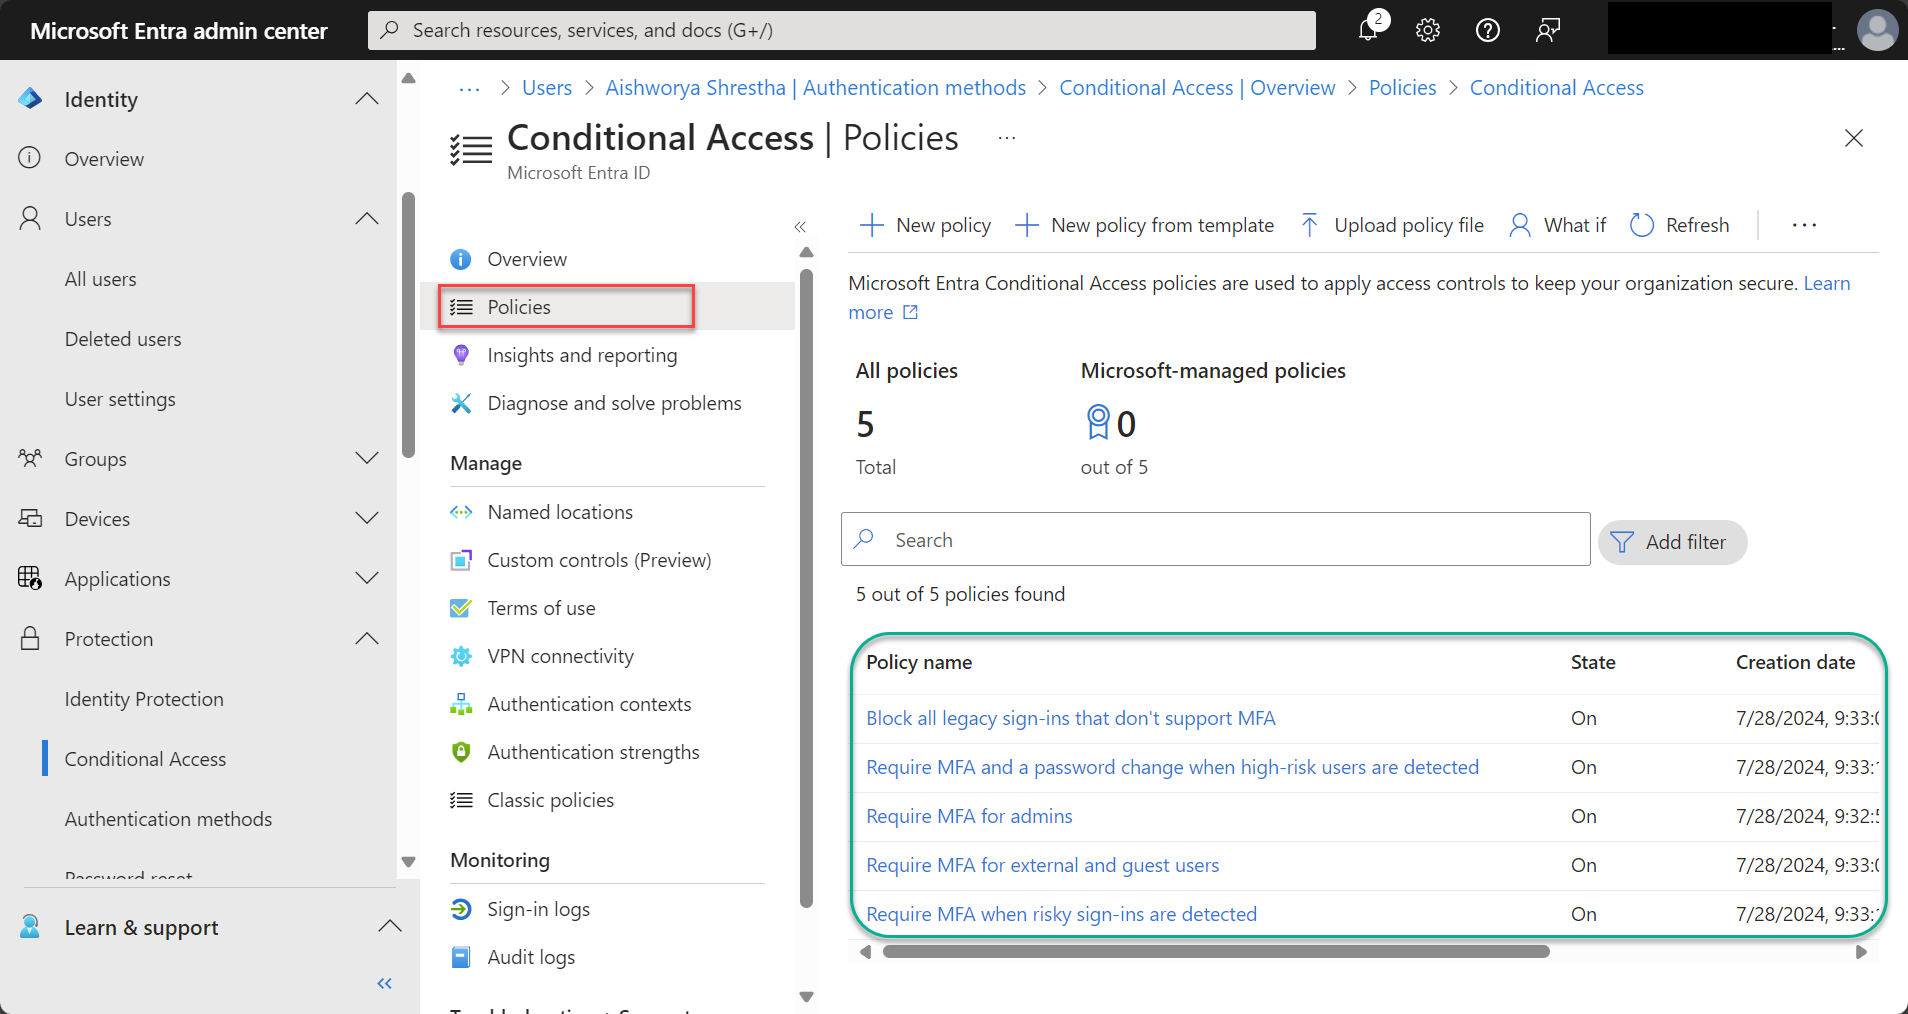The height and width of the screenshot is (1014, 1908).
Task: Open Deleted users in left nav
Action: click(x=123, y=339)
